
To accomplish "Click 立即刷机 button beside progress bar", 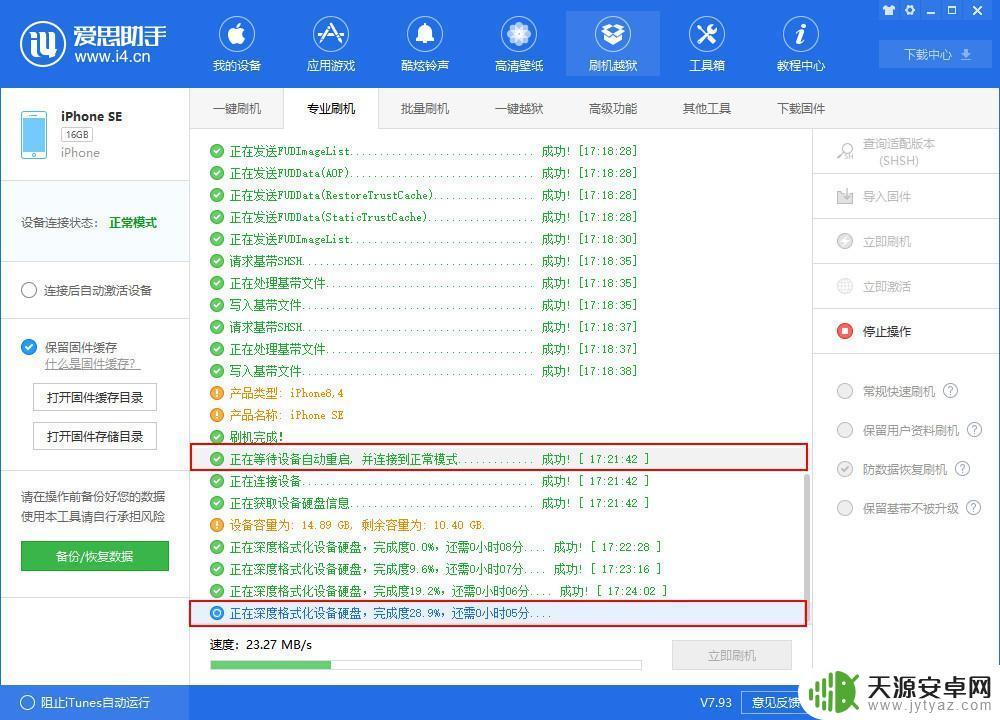I will coord(732,655).
